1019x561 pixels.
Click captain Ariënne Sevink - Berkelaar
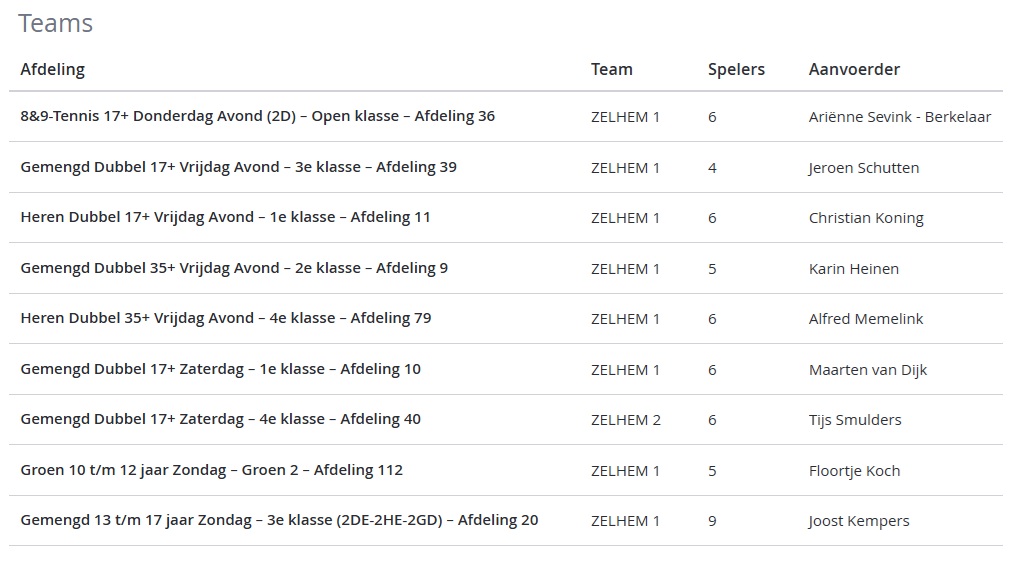tap(899, 117)
